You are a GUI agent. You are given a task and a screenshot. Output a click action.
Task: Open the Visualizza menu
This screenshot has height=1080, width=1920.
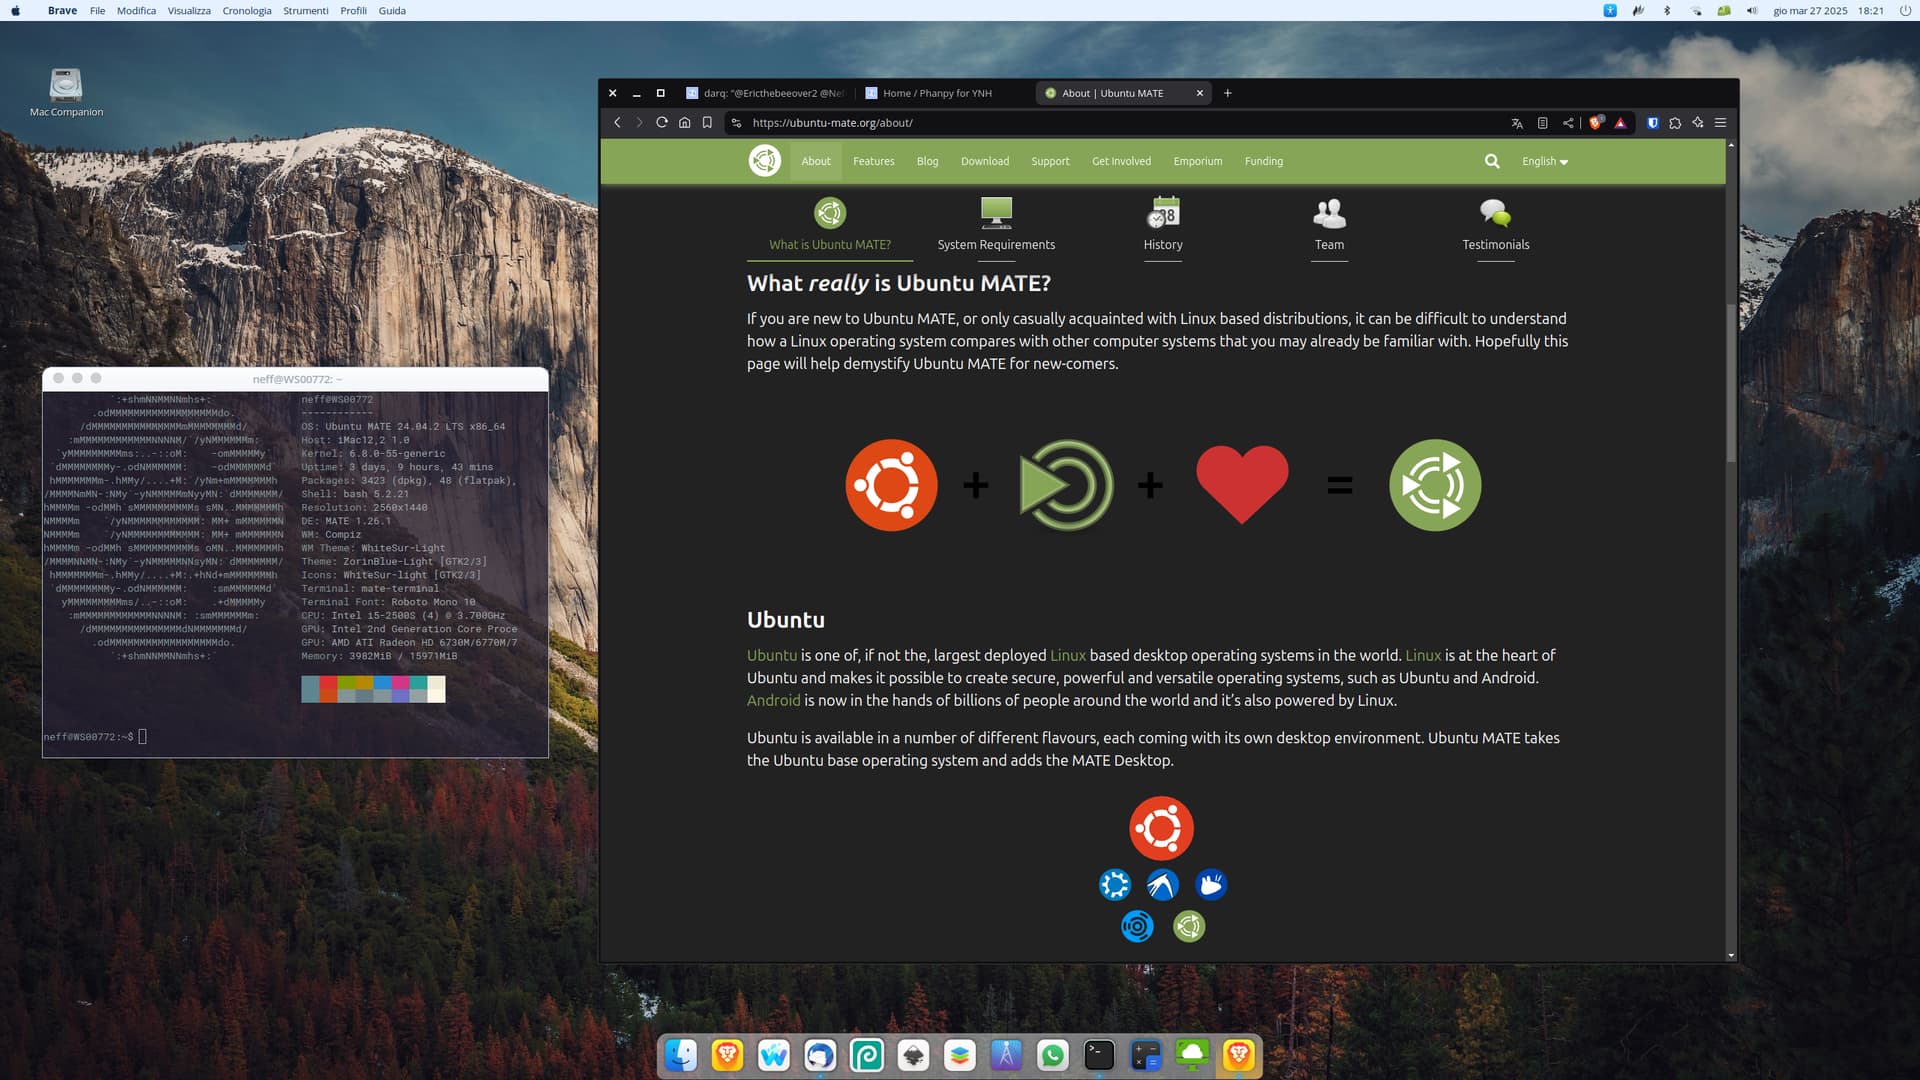pos(189,11)
